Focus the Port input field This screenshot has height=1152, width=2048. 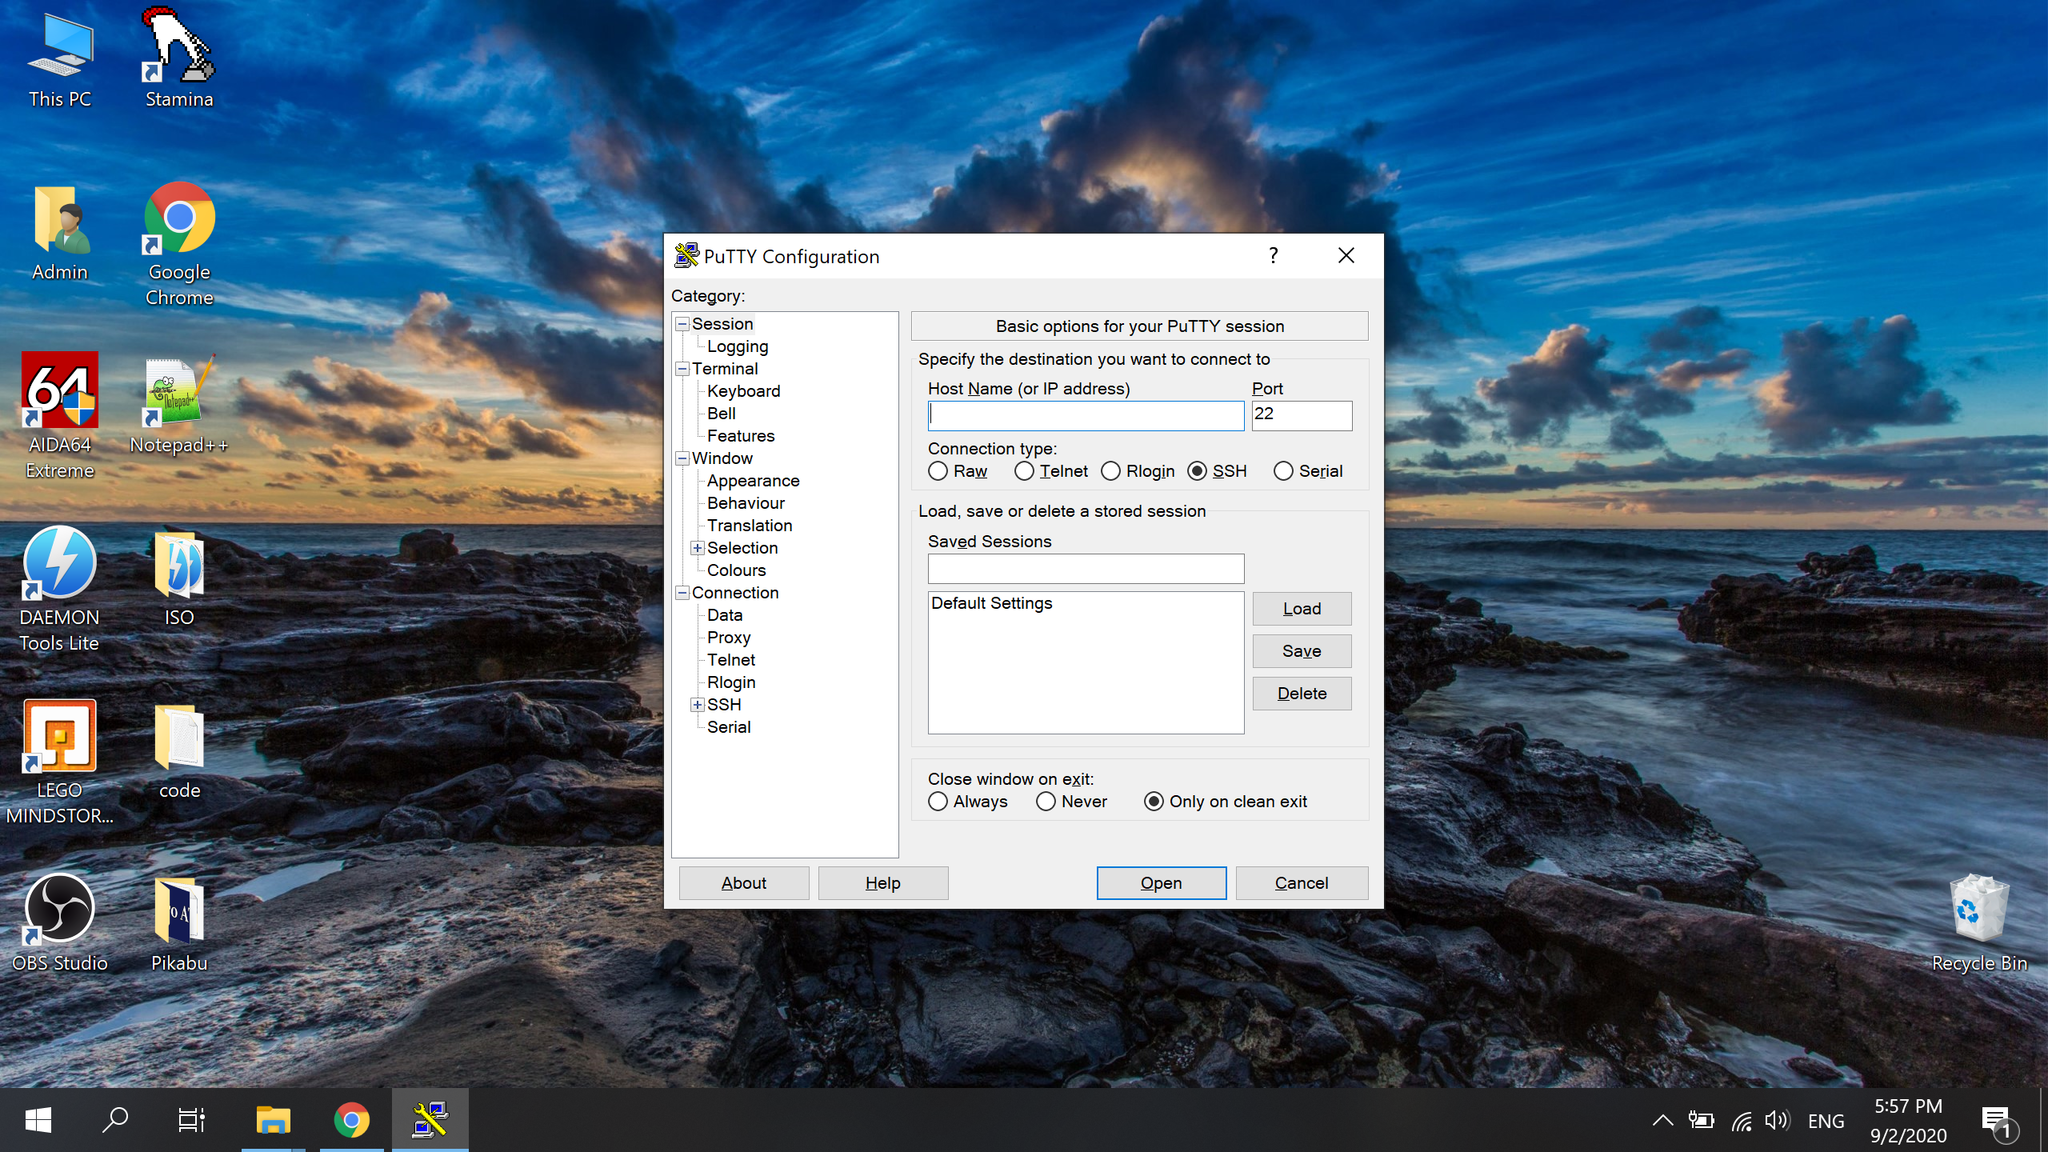(1302, 415)
